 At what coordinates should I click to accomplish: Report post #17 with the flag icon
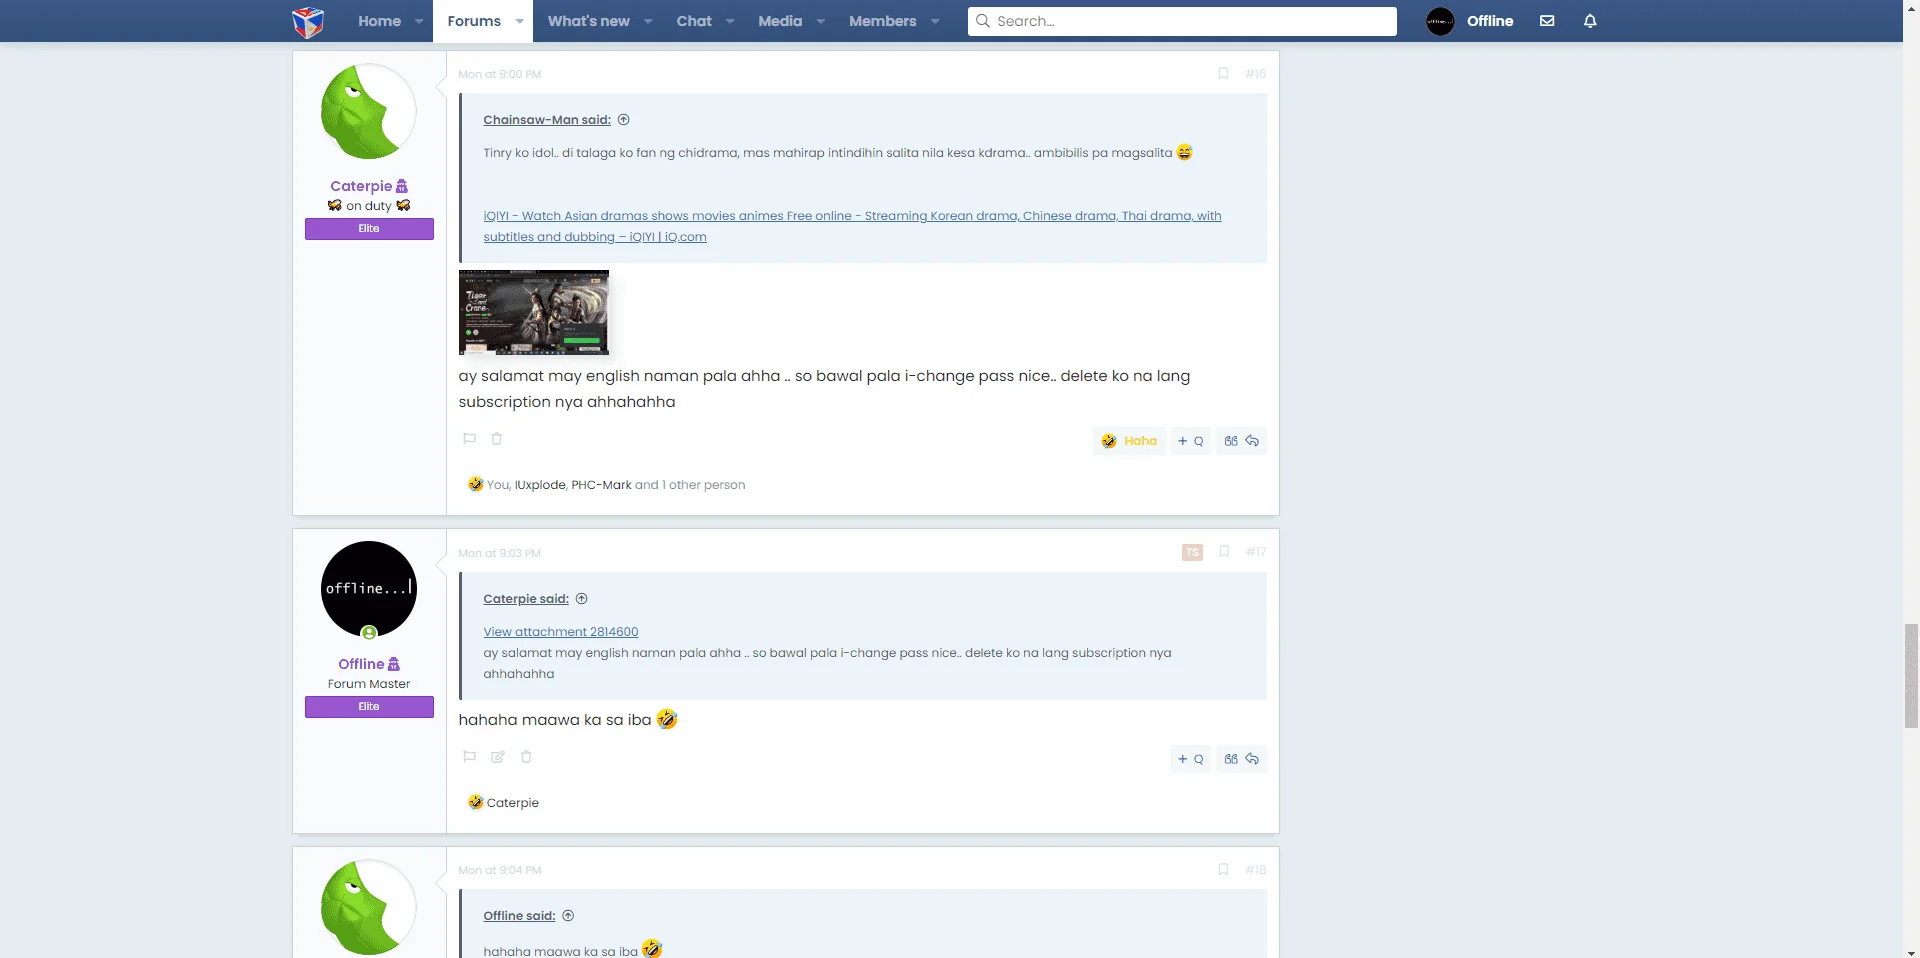point(469,757)
